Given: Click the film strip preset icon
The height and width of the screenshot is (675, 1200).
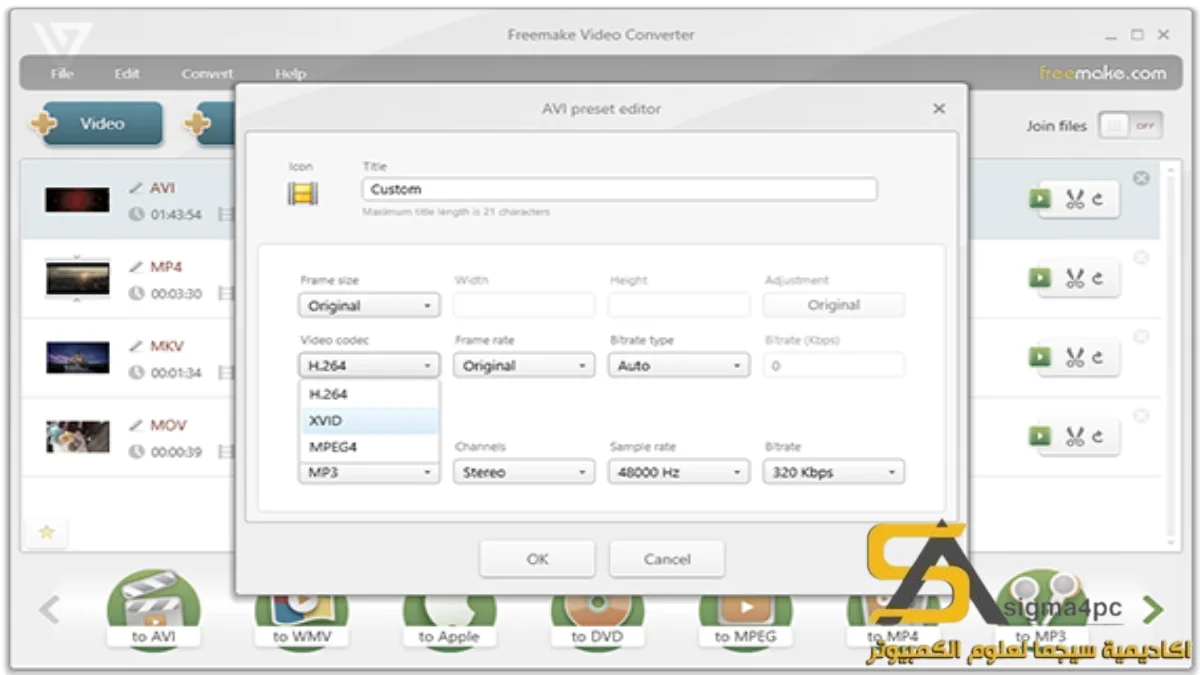Looking at the screenshot, I should [302, 193].
